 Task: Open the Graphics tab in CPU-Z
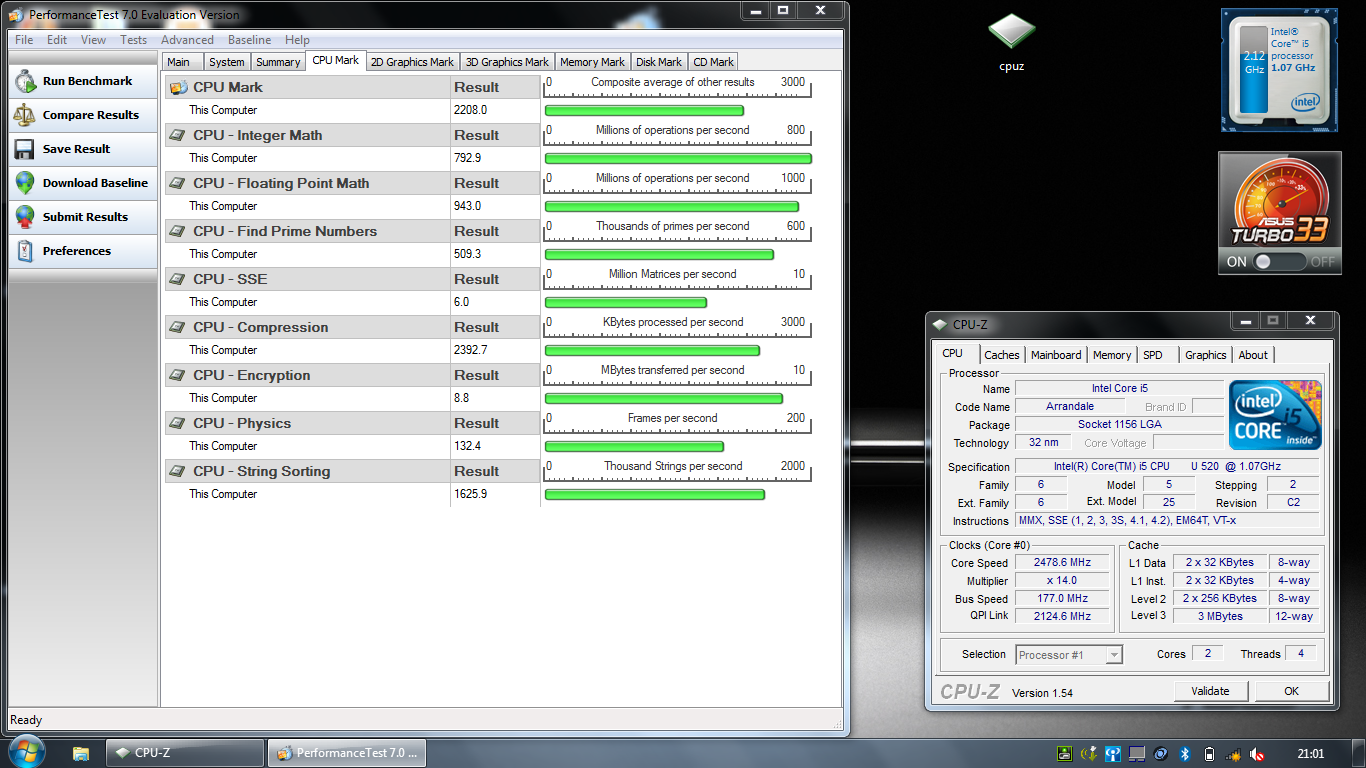click(1206, 355)
